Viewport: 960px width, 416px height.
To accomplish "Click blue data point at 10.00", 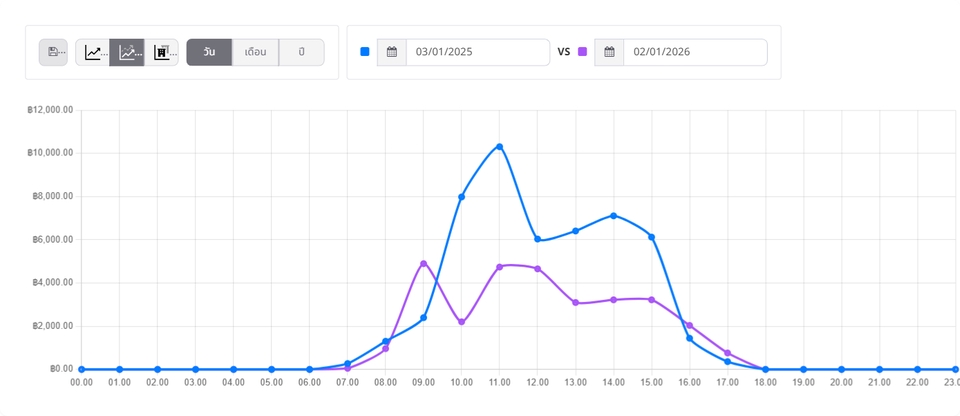I will click(x=462, y=197).
